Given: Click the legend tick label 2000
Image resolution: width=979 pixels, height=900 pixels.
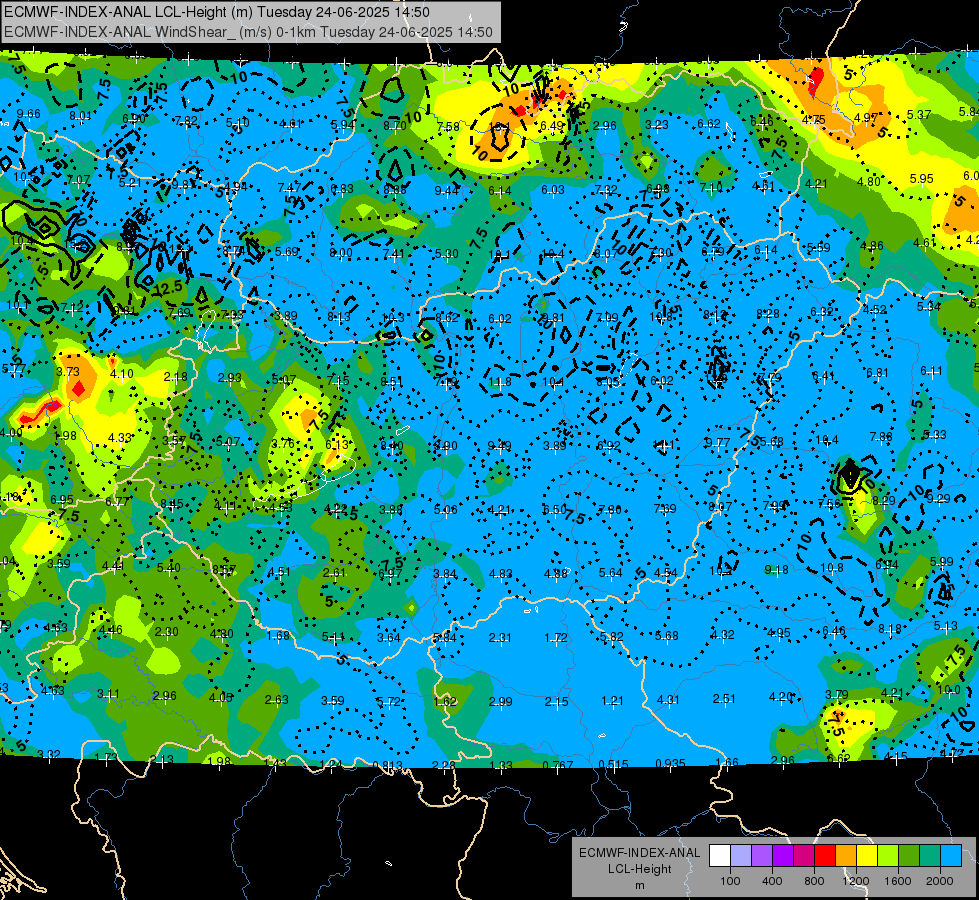Looking at the screenshot, I should (940, 881).
